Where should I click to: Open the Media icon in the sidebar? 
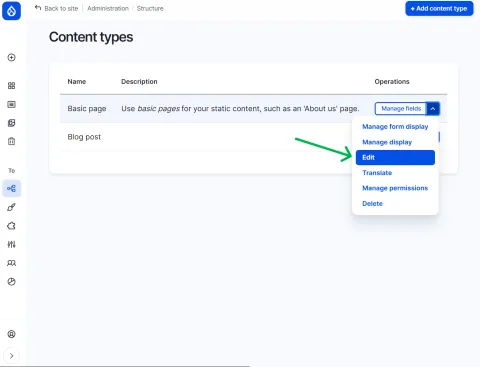(x=11, y=123)
